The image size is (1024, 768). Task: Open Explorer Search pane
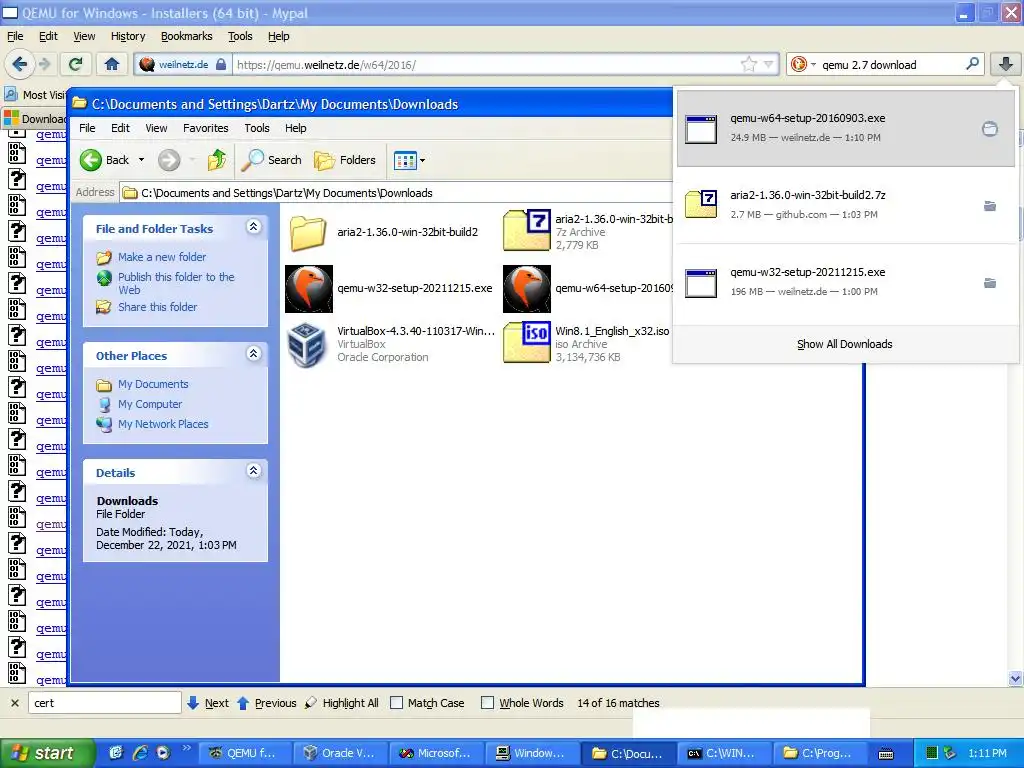tap(271, 160)
